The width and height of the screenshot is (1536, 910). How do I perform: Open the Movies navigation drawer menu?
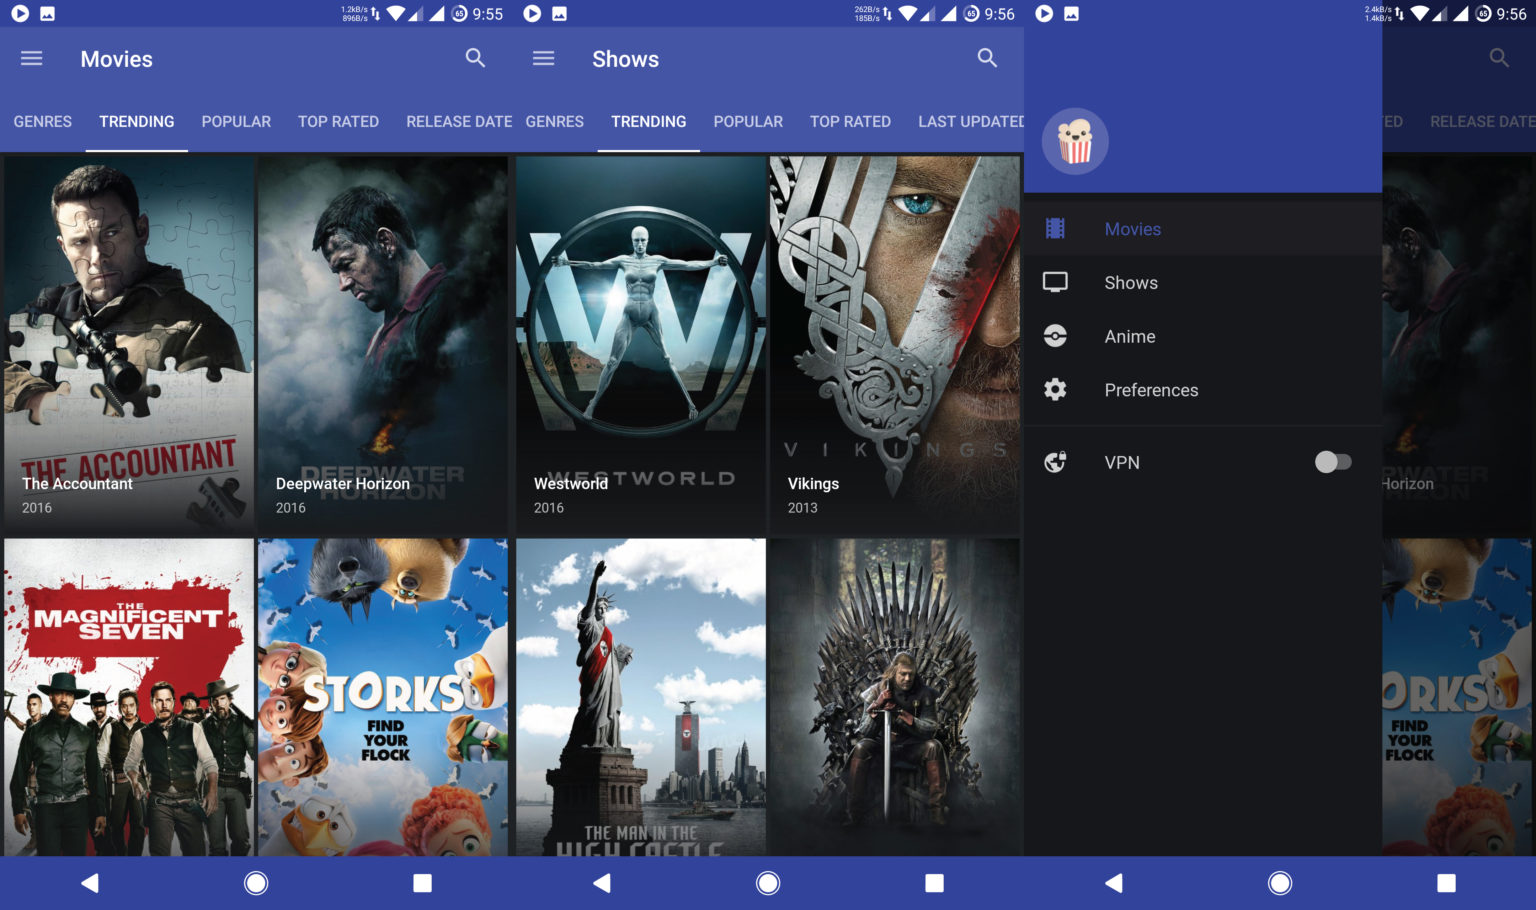(31, 58)
